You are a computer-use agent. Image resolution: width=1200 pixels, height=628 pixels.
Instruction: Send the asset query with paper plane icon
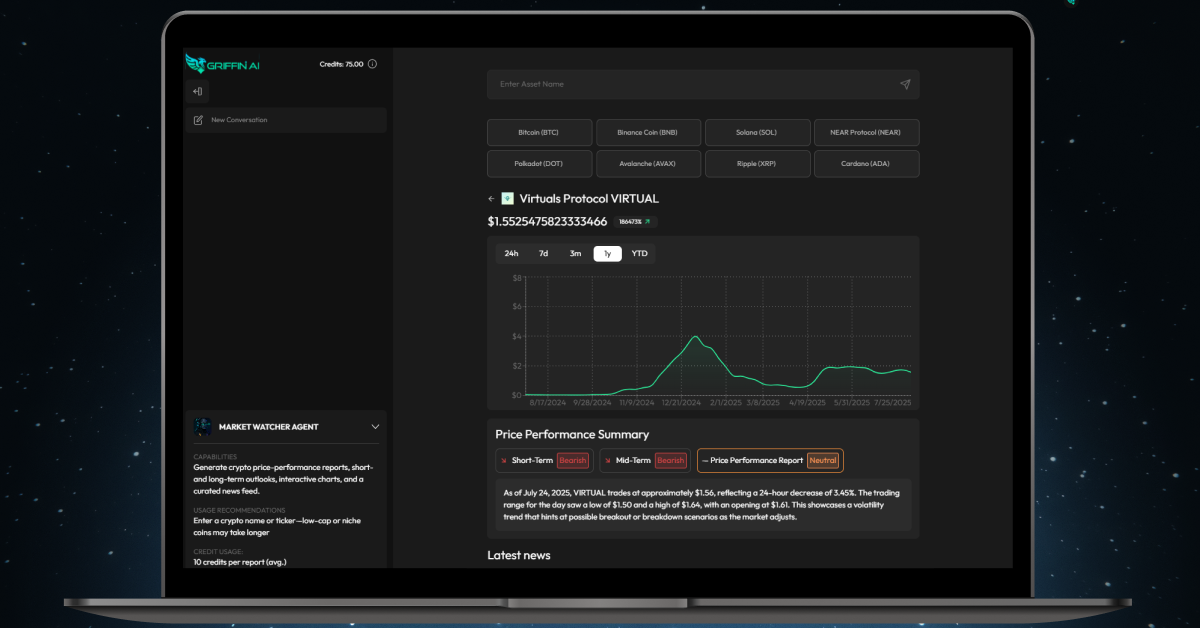point(905,84)
